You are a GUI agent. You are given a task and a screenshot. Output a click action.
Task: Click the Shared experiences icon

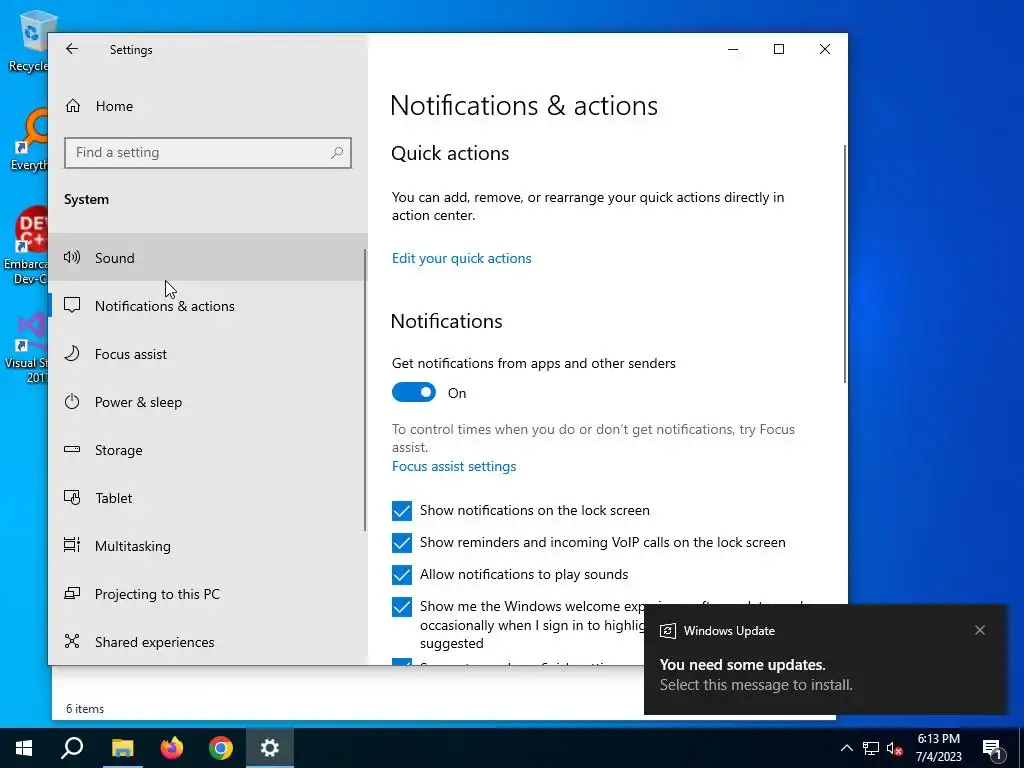(72, 641)
